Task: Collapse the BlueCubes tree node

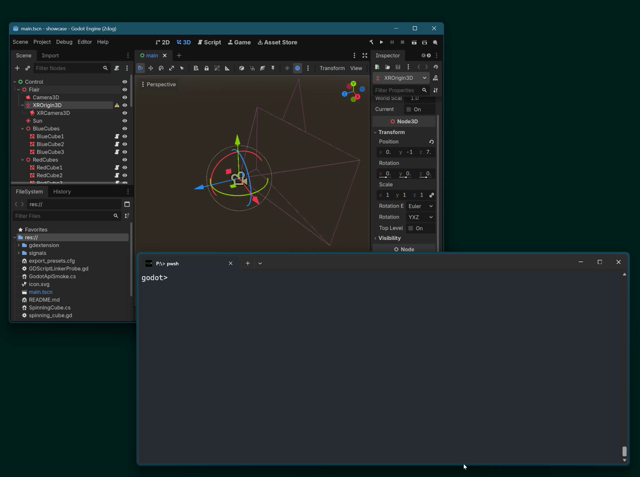Action: click(x=22, y=129)
